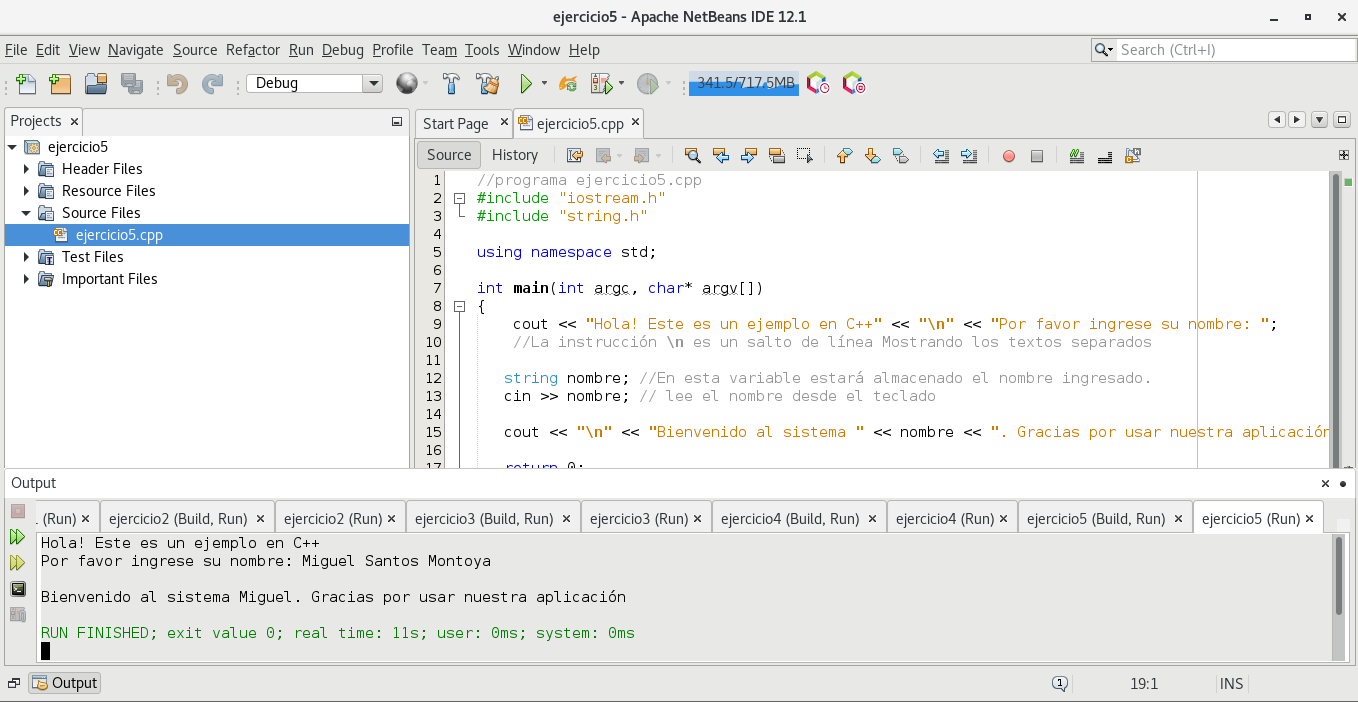The height and width of the screenshot is (702, 1358).
Task: Click the memory usage bar 341.5/717.5MB
Action: pyautogui.click(x=745, y=84)
